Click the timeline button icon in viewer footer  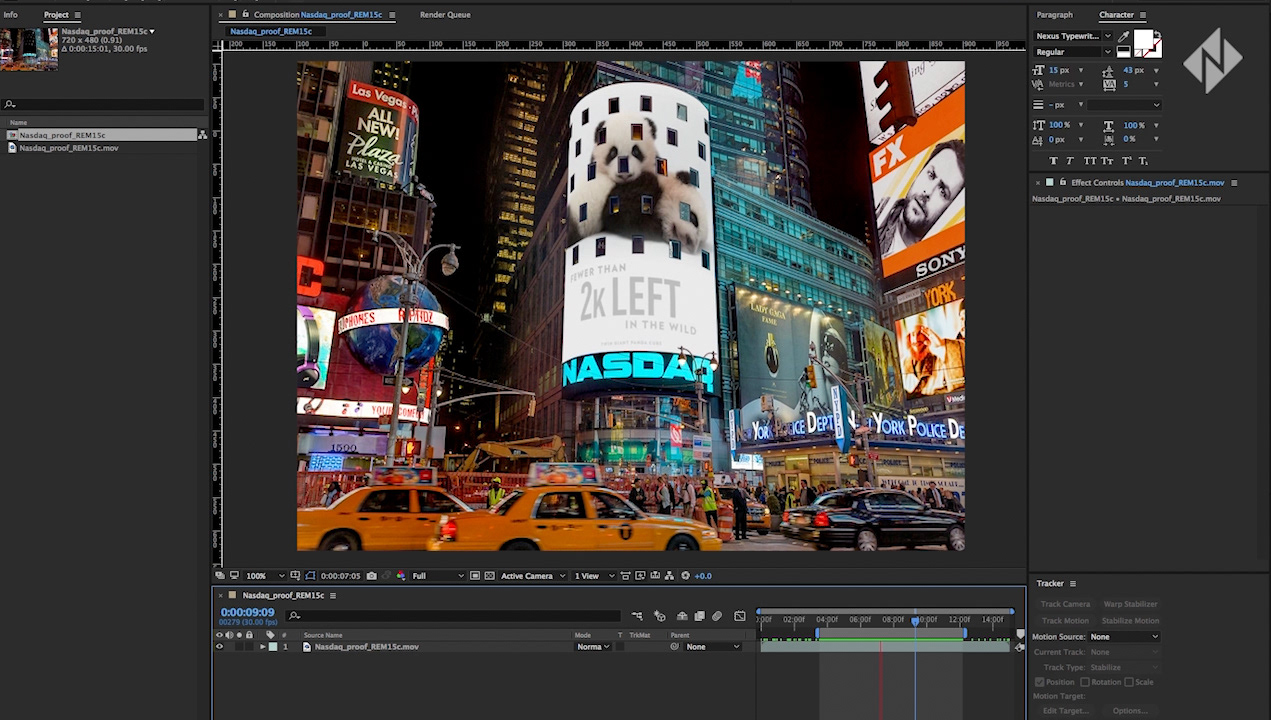coord(655,576)
